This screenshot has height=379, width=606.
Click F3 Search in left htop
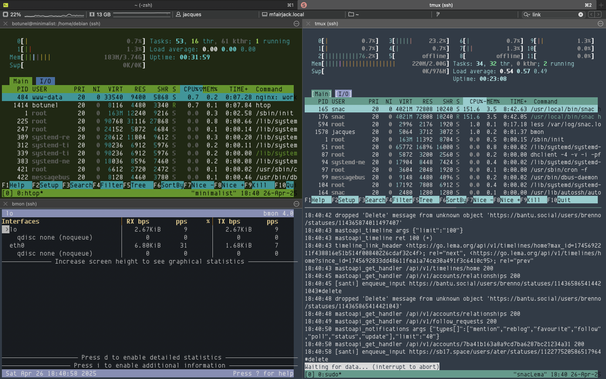pos(77,185)
